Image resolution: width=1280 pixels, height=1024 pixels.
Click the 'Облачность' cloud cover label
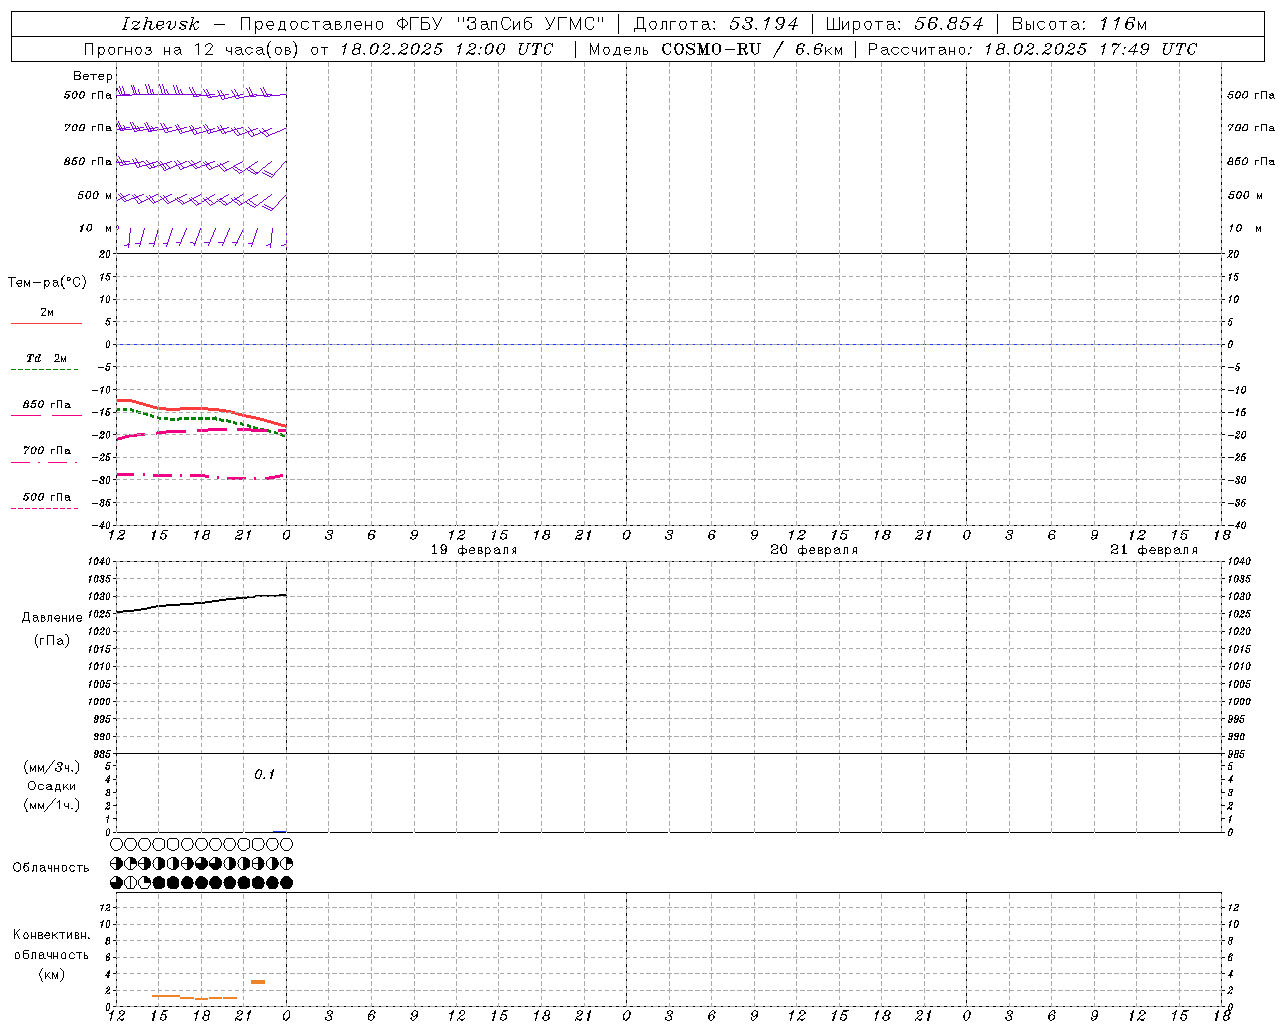pos(51,868)
